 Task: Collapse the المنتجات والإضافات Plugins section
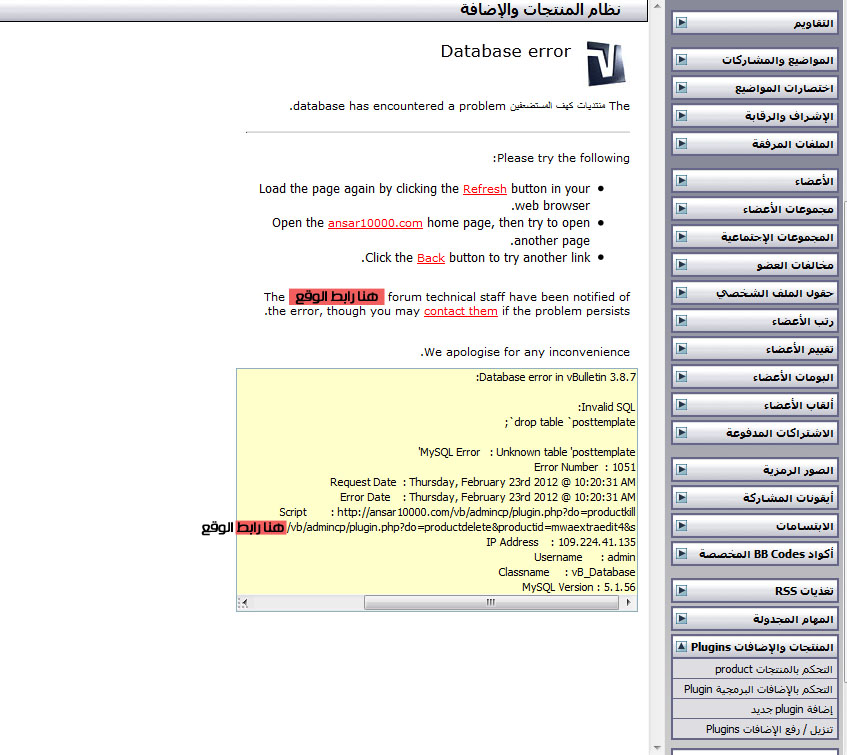coord(681,647)
